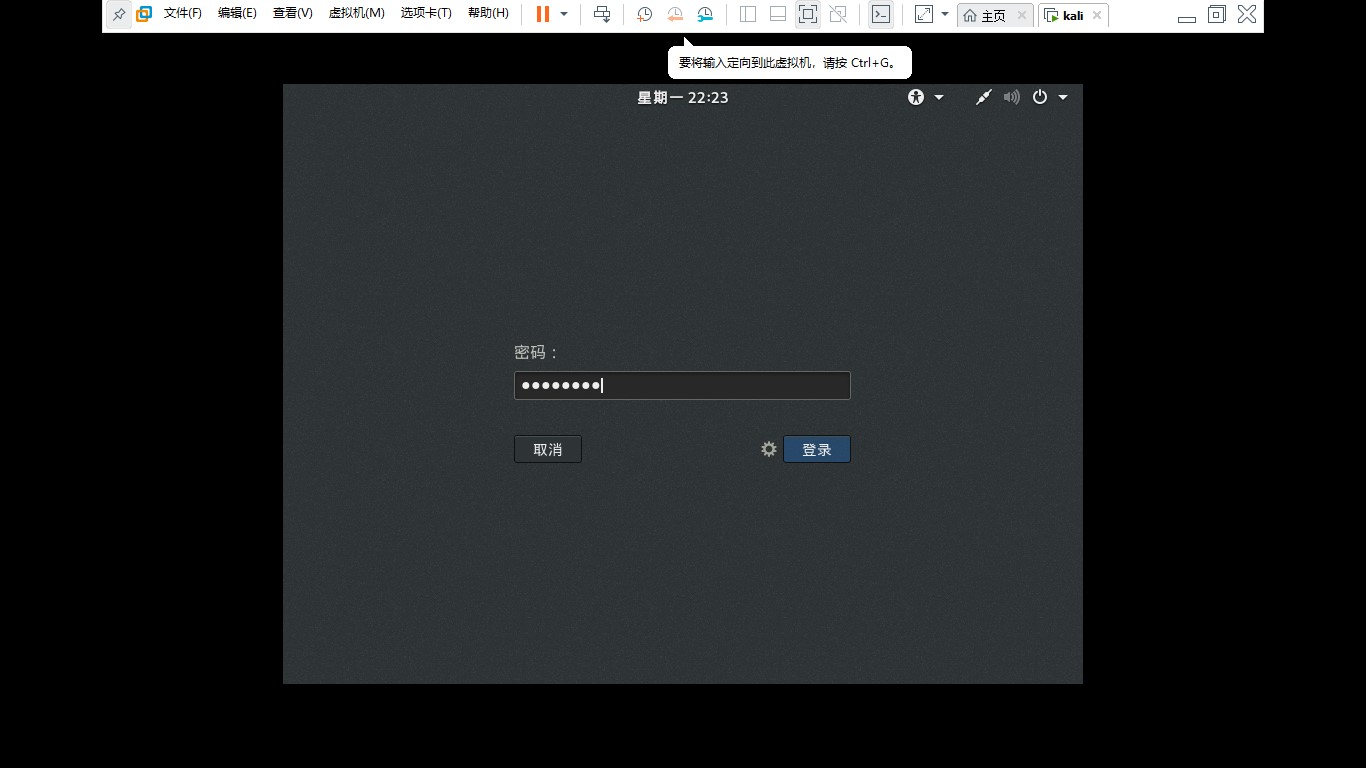Click the 密码： label

tap(536, 352)
